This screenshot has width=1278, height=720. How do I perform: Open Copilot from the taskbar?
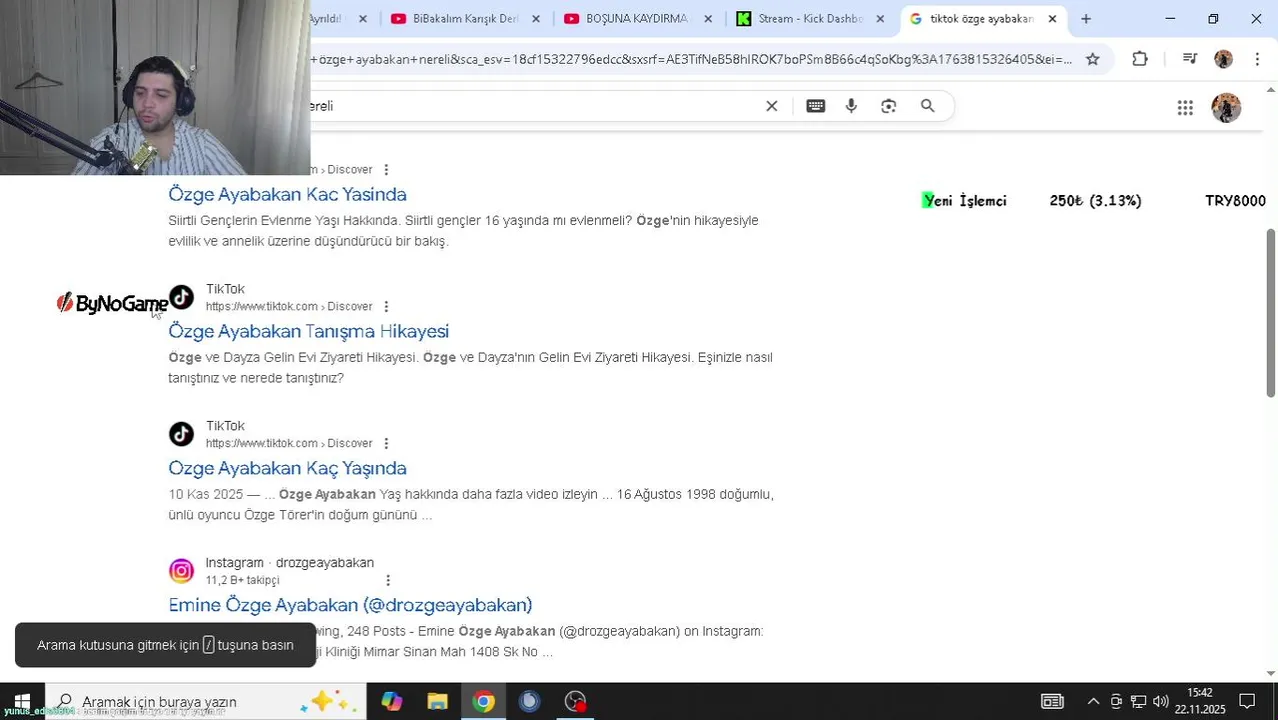coord(391,702)
